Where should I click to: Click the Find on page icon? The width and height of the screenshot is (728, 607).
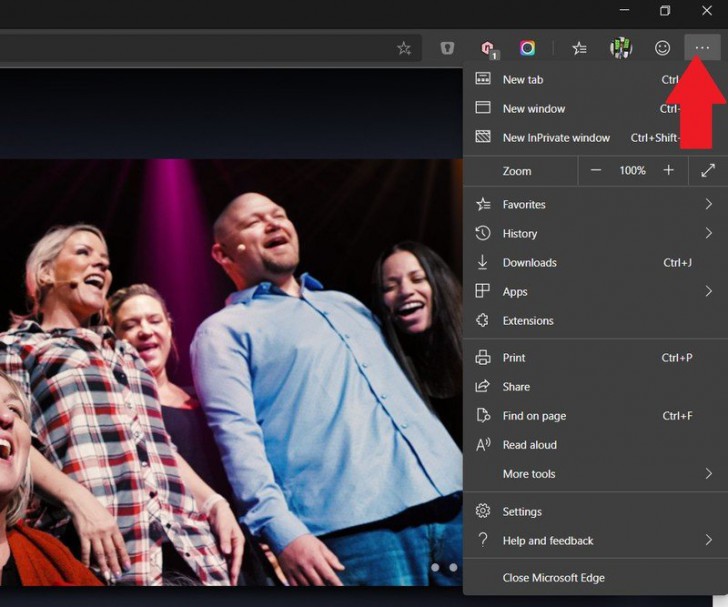tap(483, 415)
